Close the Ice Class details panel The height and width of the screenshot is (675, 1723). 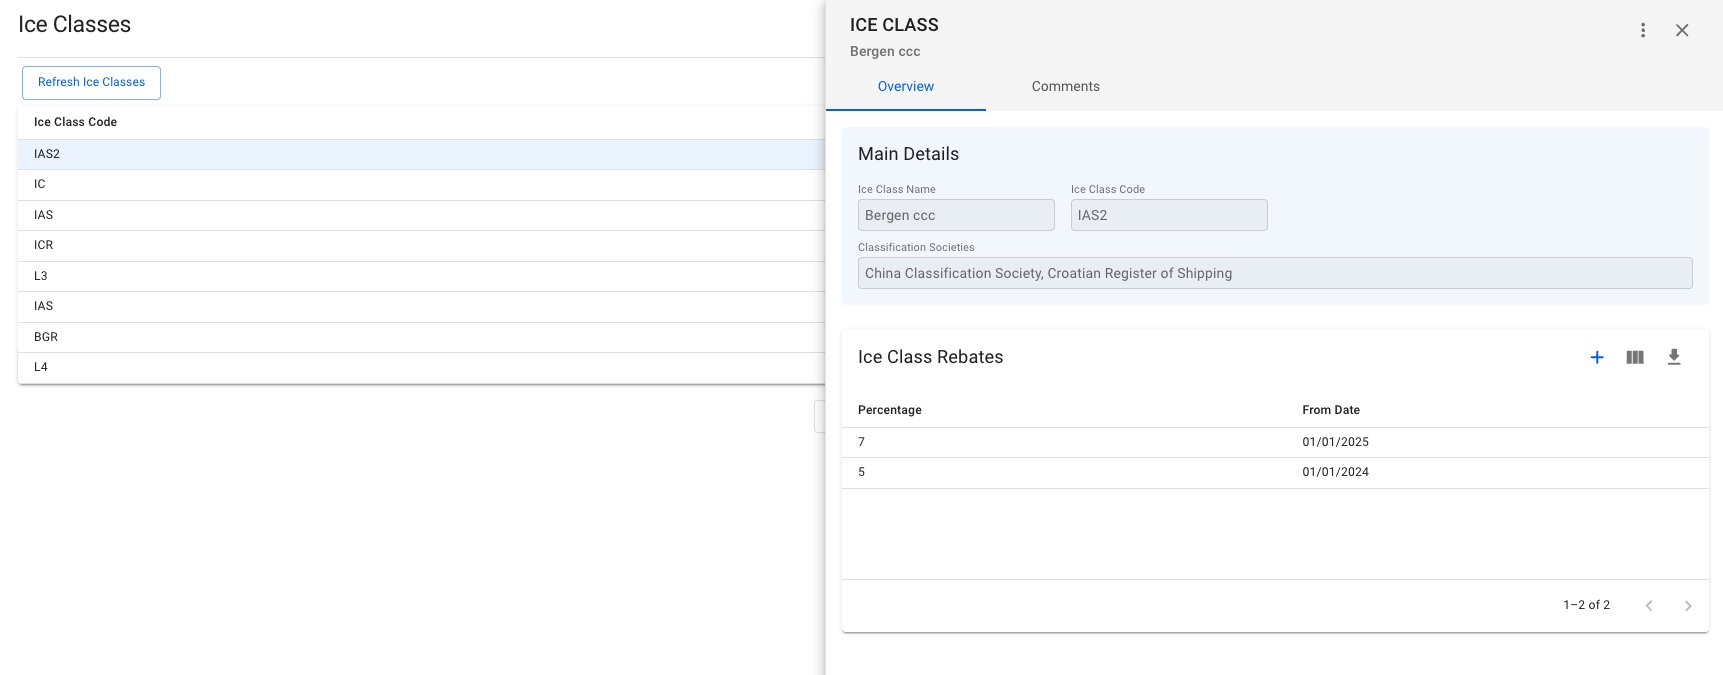pyautogui.click(x=1682, y=31)
